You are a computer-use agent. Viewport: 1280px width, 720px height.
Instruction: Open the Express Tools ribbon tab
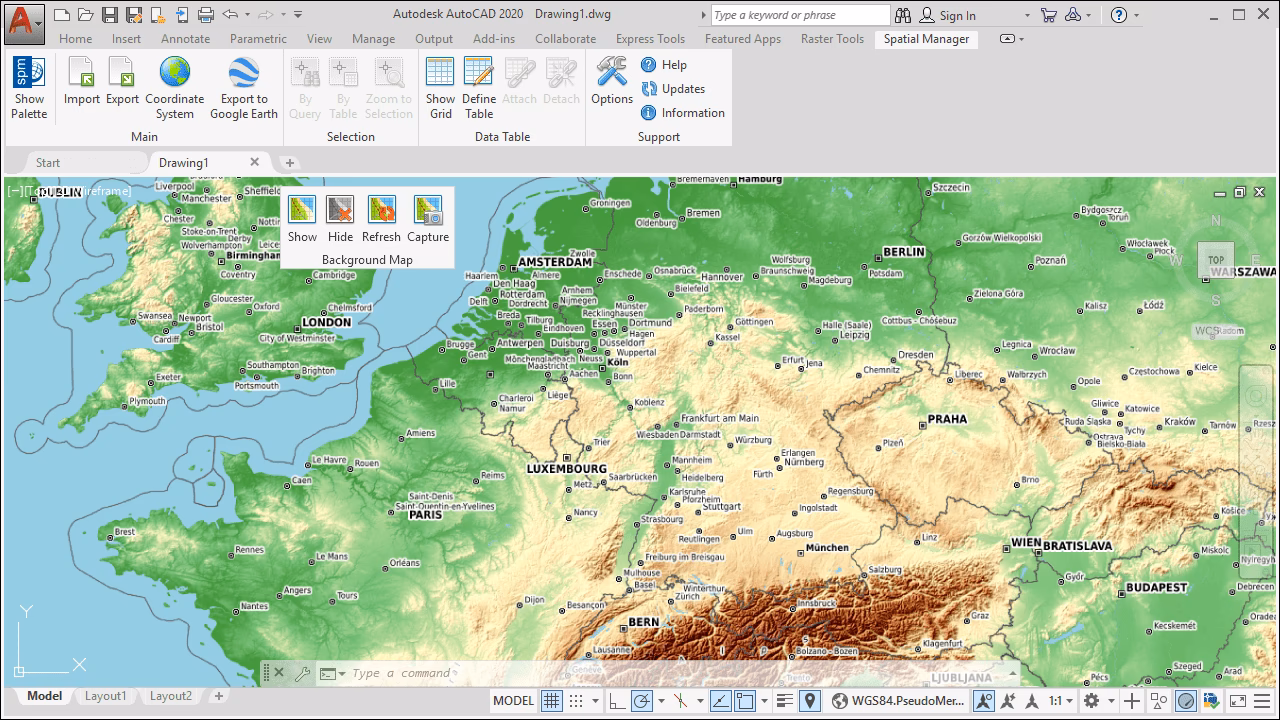(650, 39)
